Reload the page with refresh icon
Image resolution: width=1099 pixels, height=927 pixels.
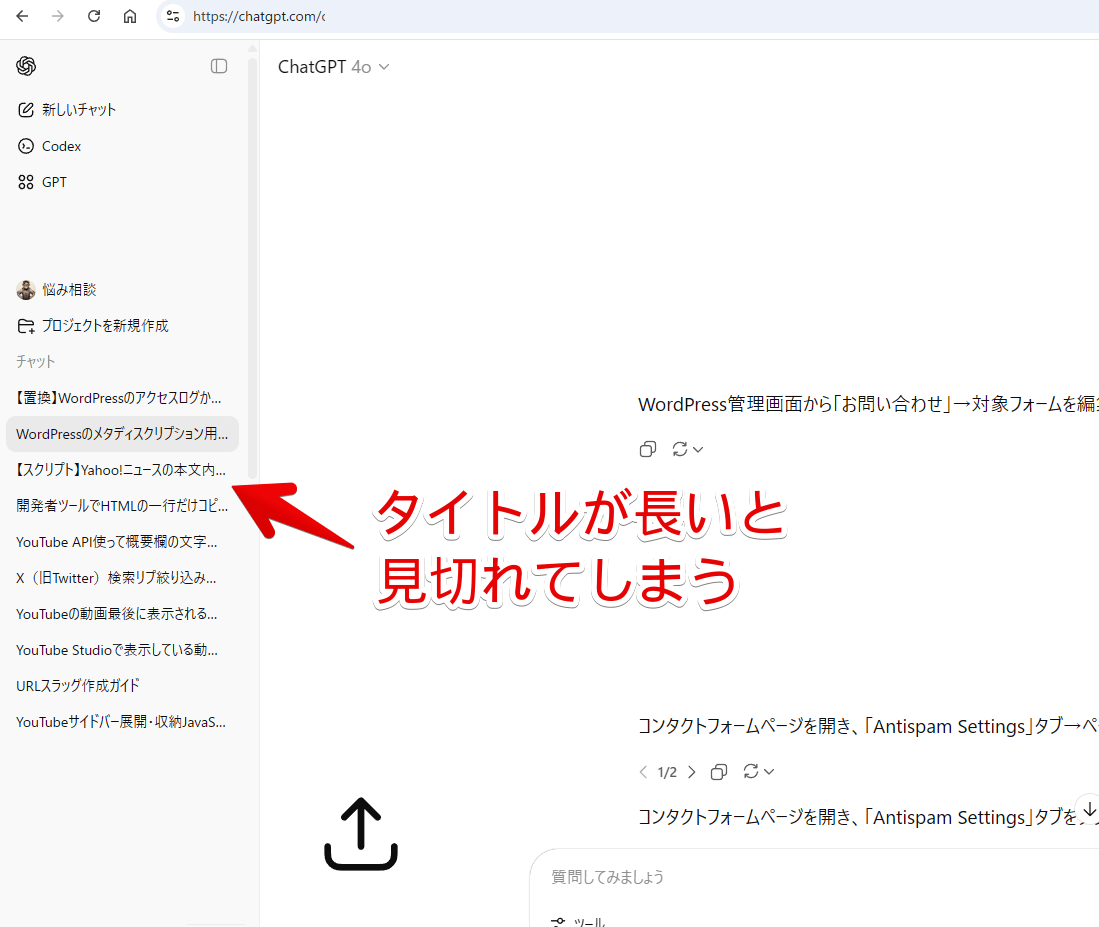[94, 16]
